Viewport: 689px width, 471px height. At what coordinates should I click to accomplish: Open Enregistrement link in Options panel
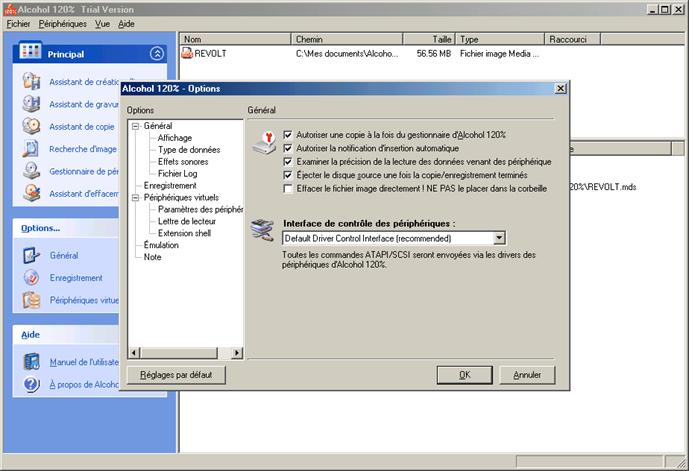click(x=76, y=278)
